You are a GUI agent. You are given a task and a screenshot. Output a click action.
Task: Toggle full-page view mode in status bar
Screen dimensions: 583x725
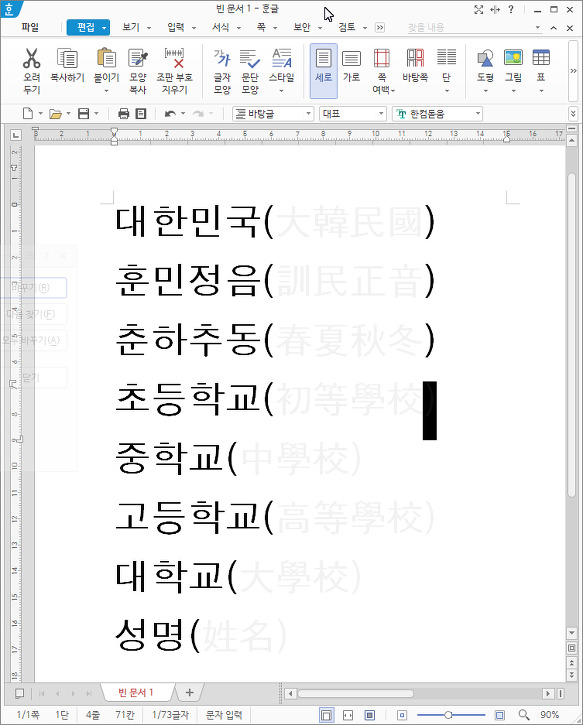click(370, 715)
